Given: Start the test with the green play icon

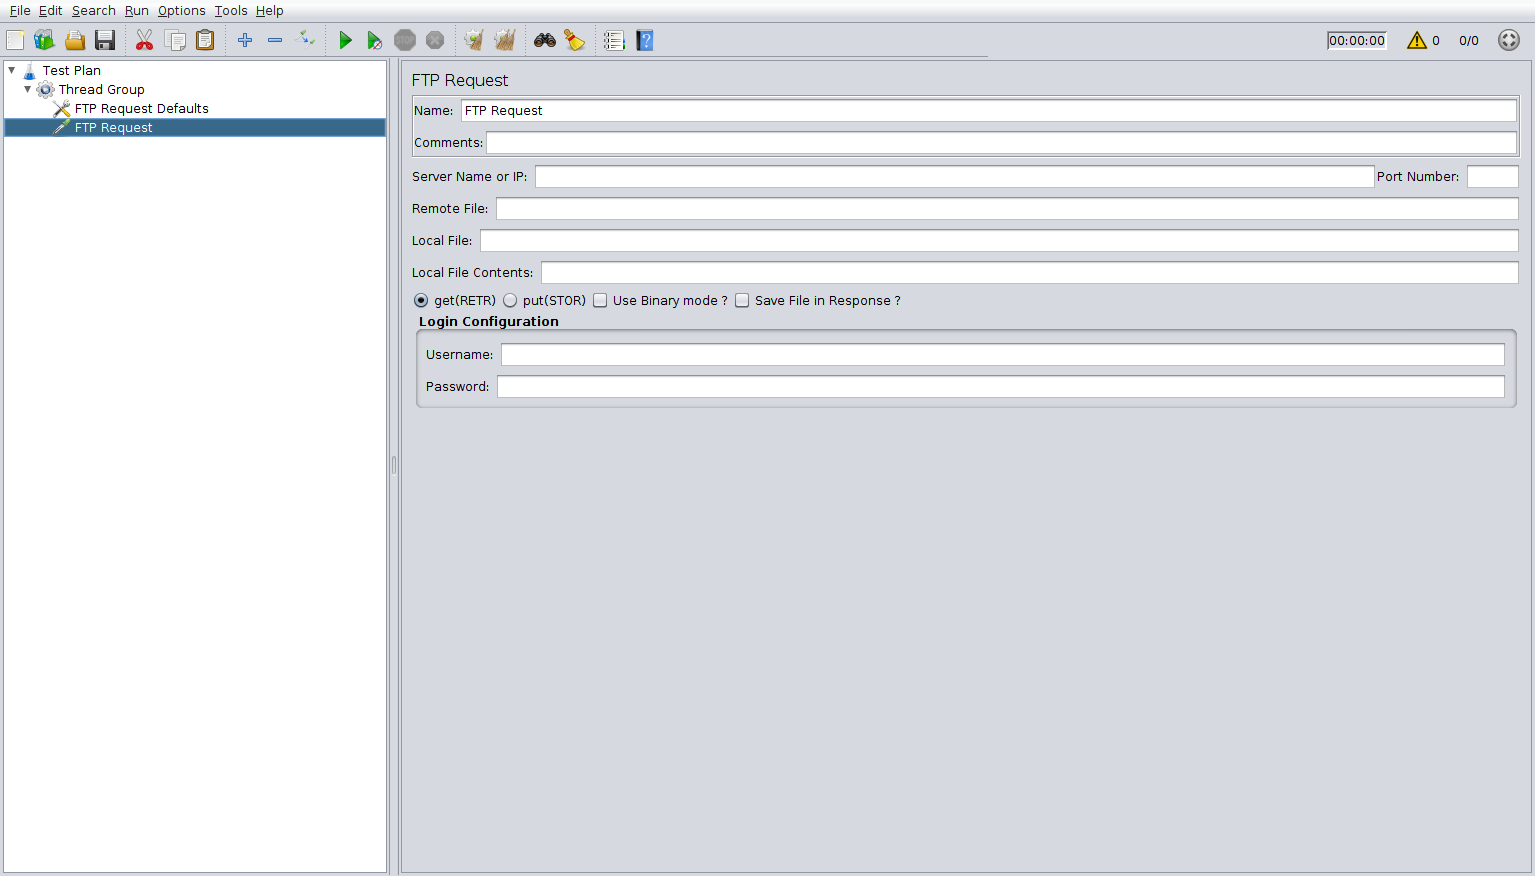Looking at the screenshot, I should click(345, 40).
